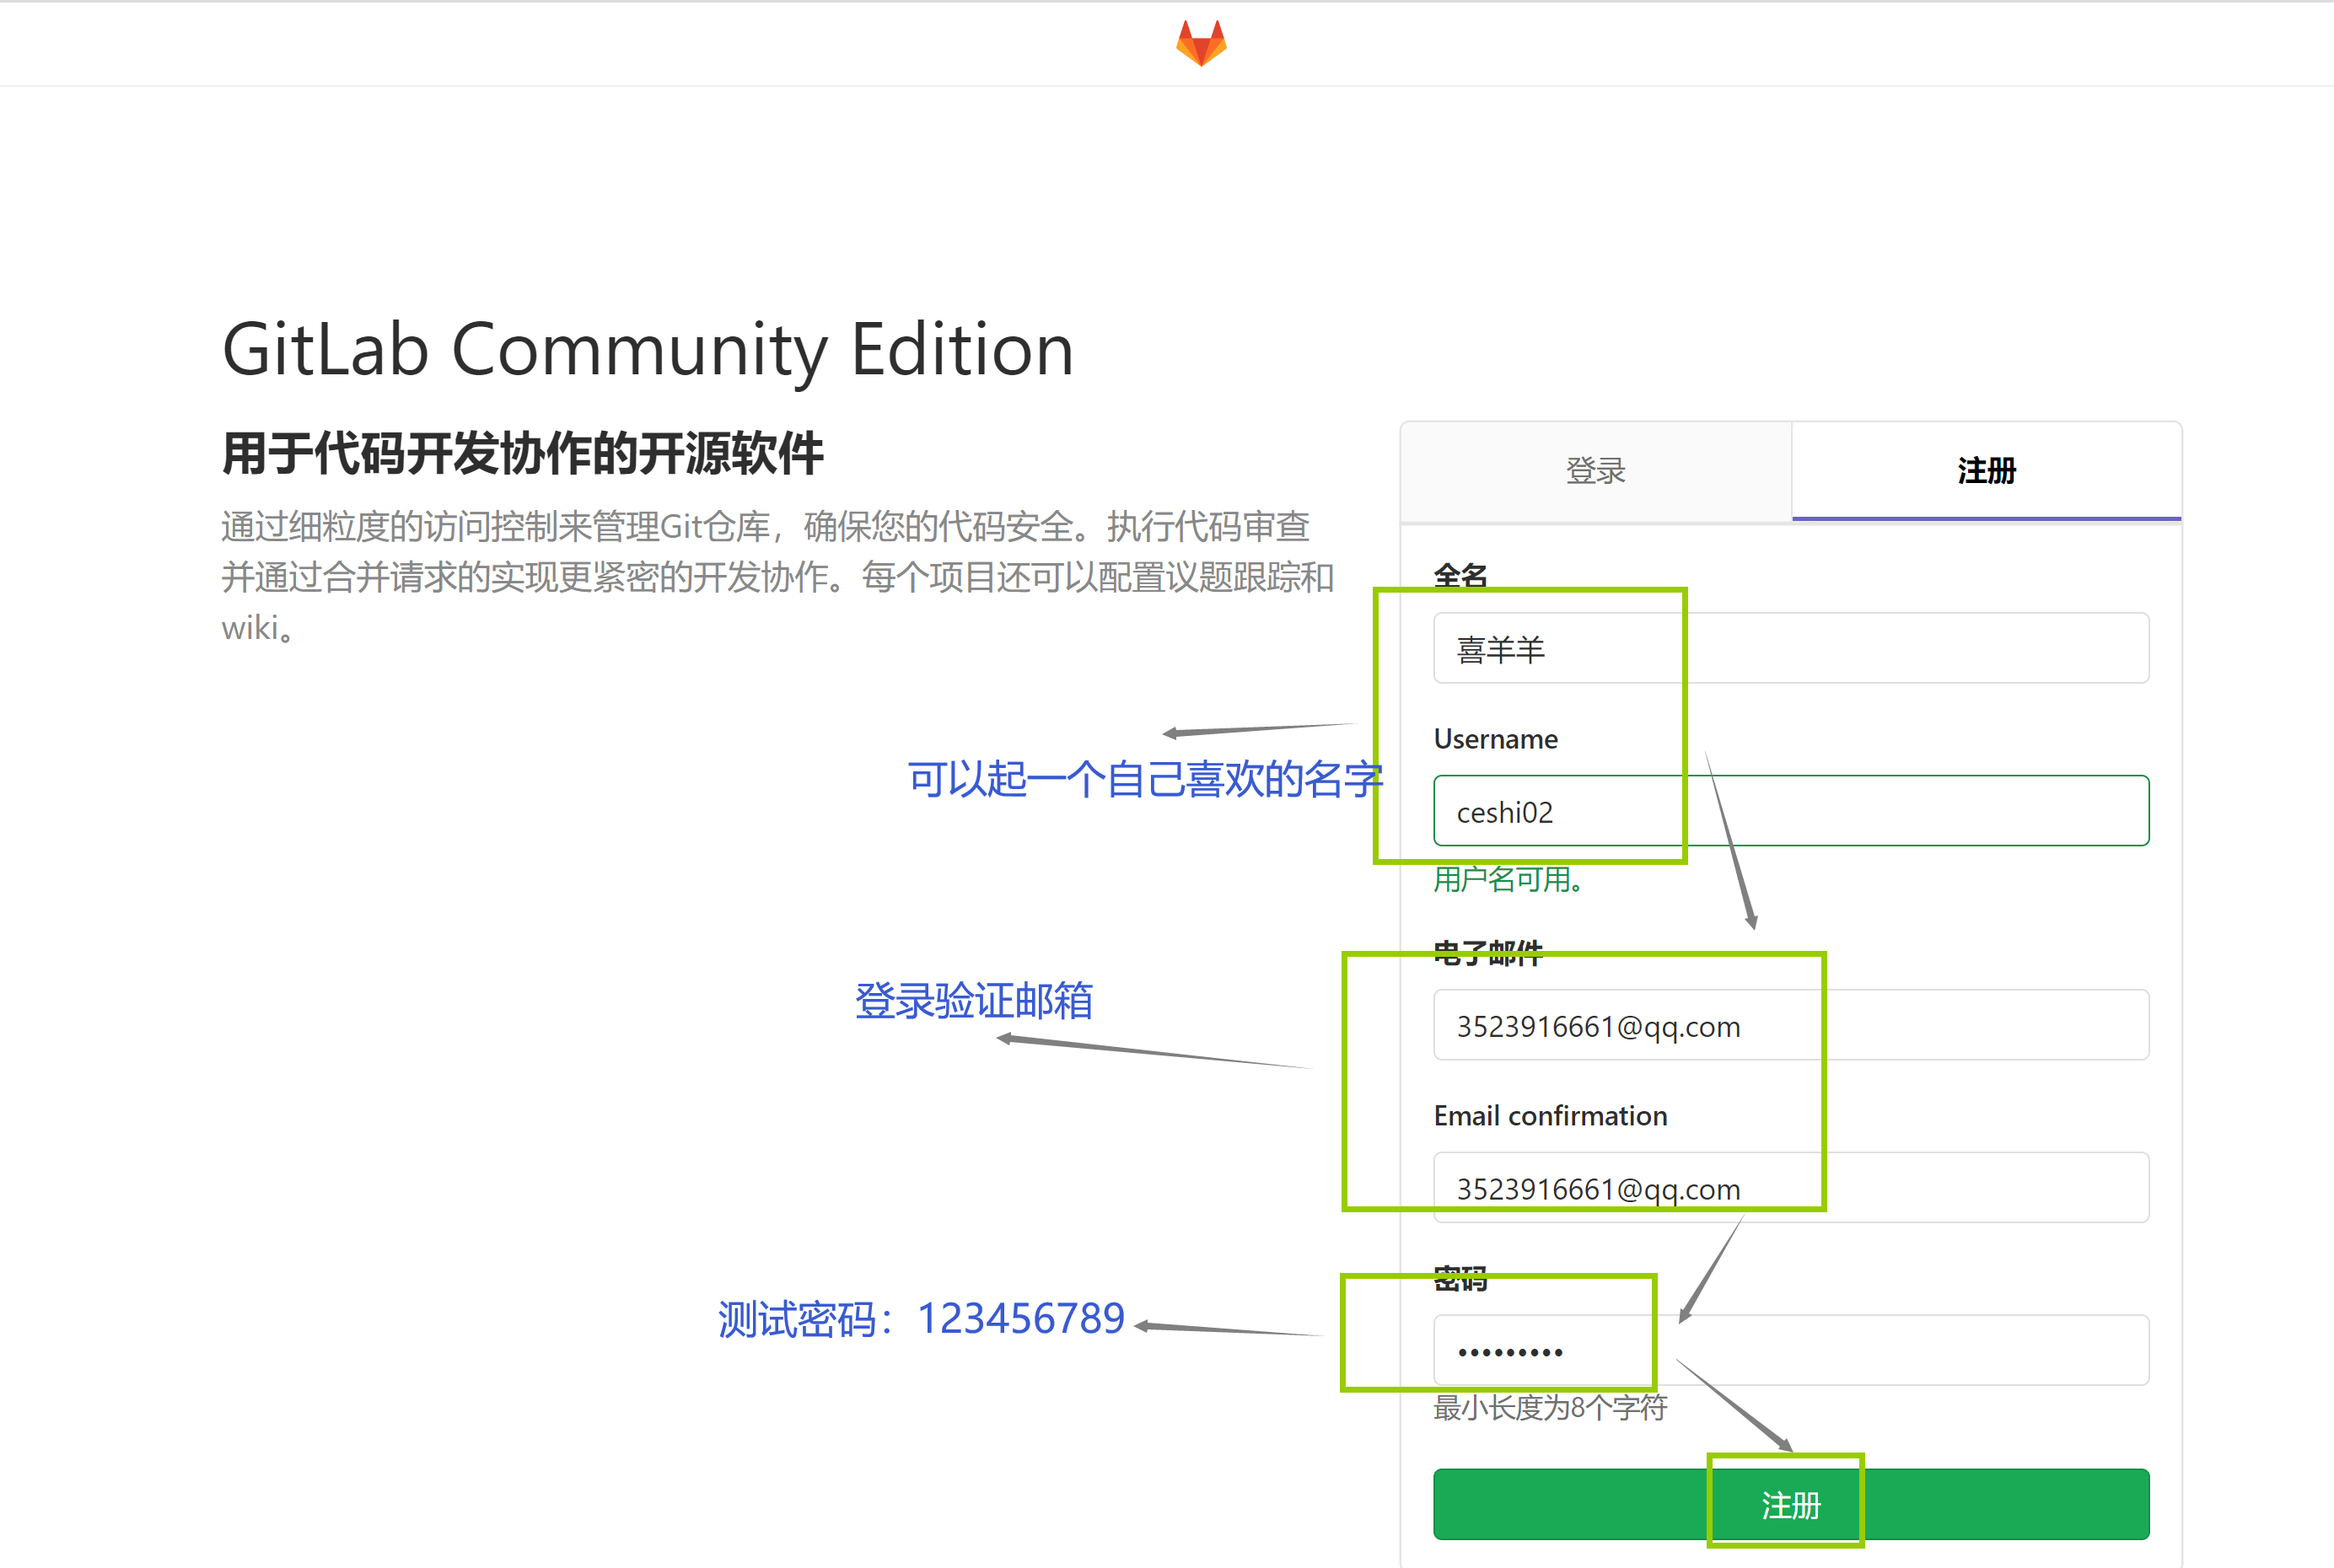Focus the 全名 input field
Screen dimensions: 2334x1568
[x=1791, y=648]
